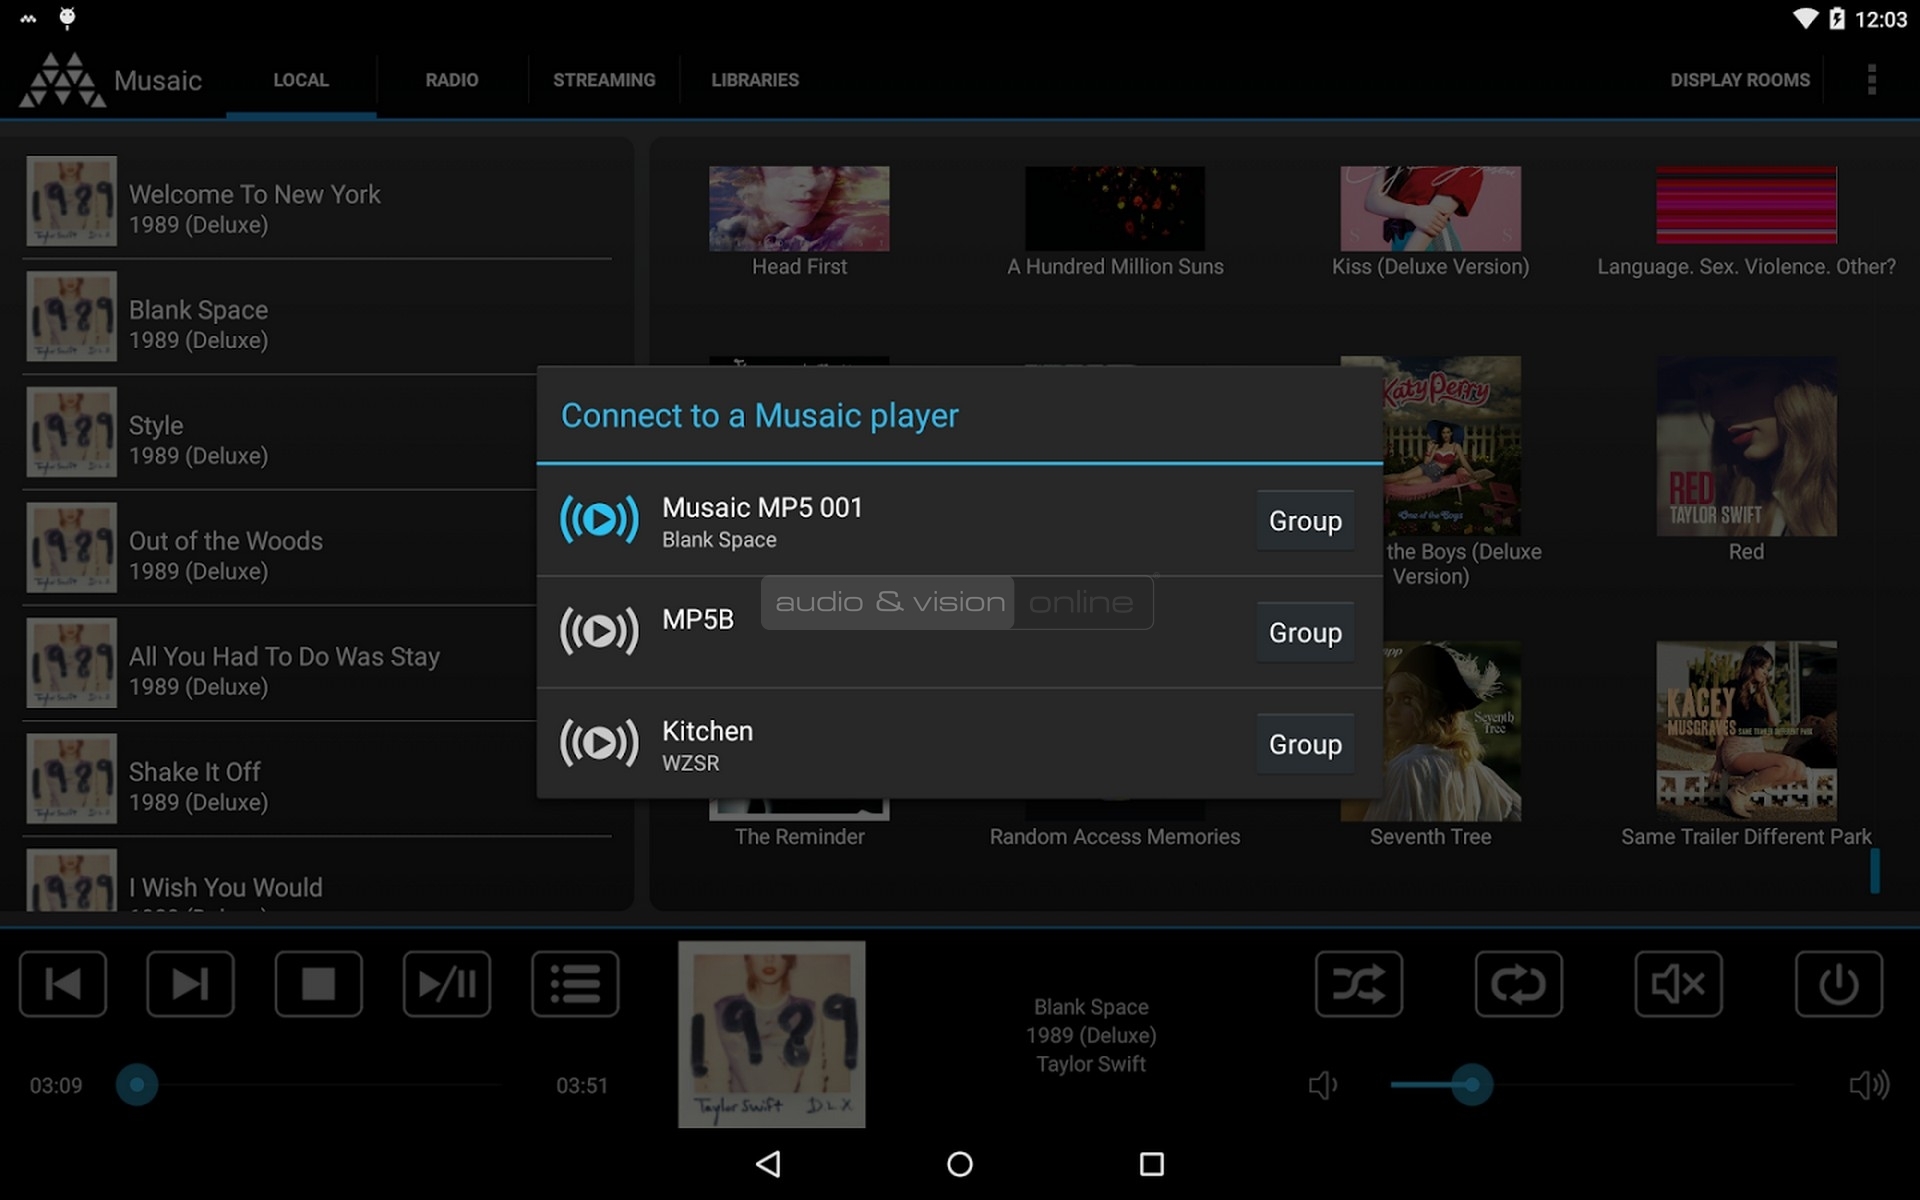Screen dimensions: 1920x1200
Task: Tap Android home button
Action: click(x=960, y=1164)
